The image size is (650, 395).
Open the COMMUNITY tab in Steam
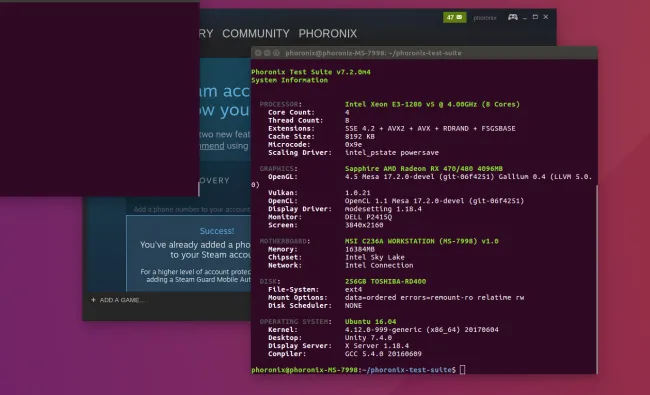(256, 34)
